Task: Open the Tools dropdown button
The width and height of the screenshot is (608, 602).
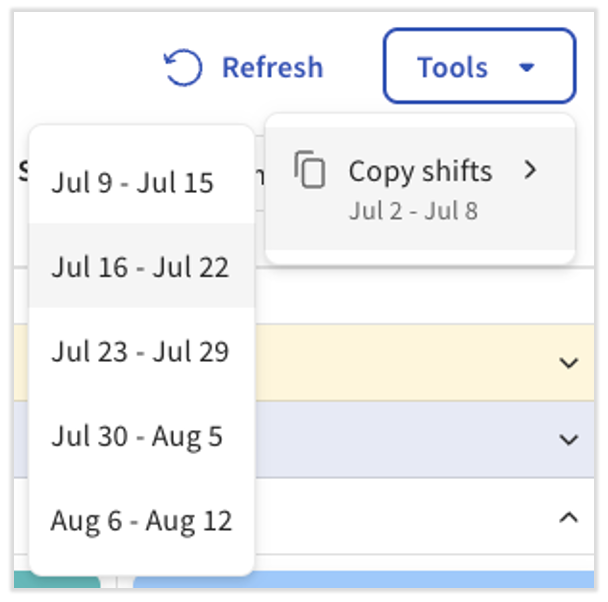Action: [x=478, y=66]
